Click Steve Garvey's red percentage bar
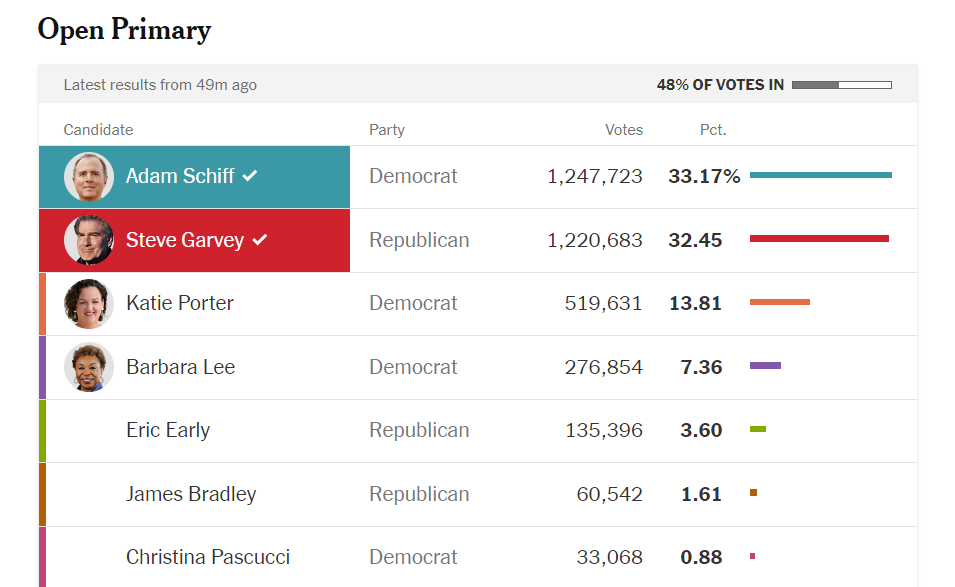Image resolution: width=955 pixels, height=587 pixels. click(819, 238)
